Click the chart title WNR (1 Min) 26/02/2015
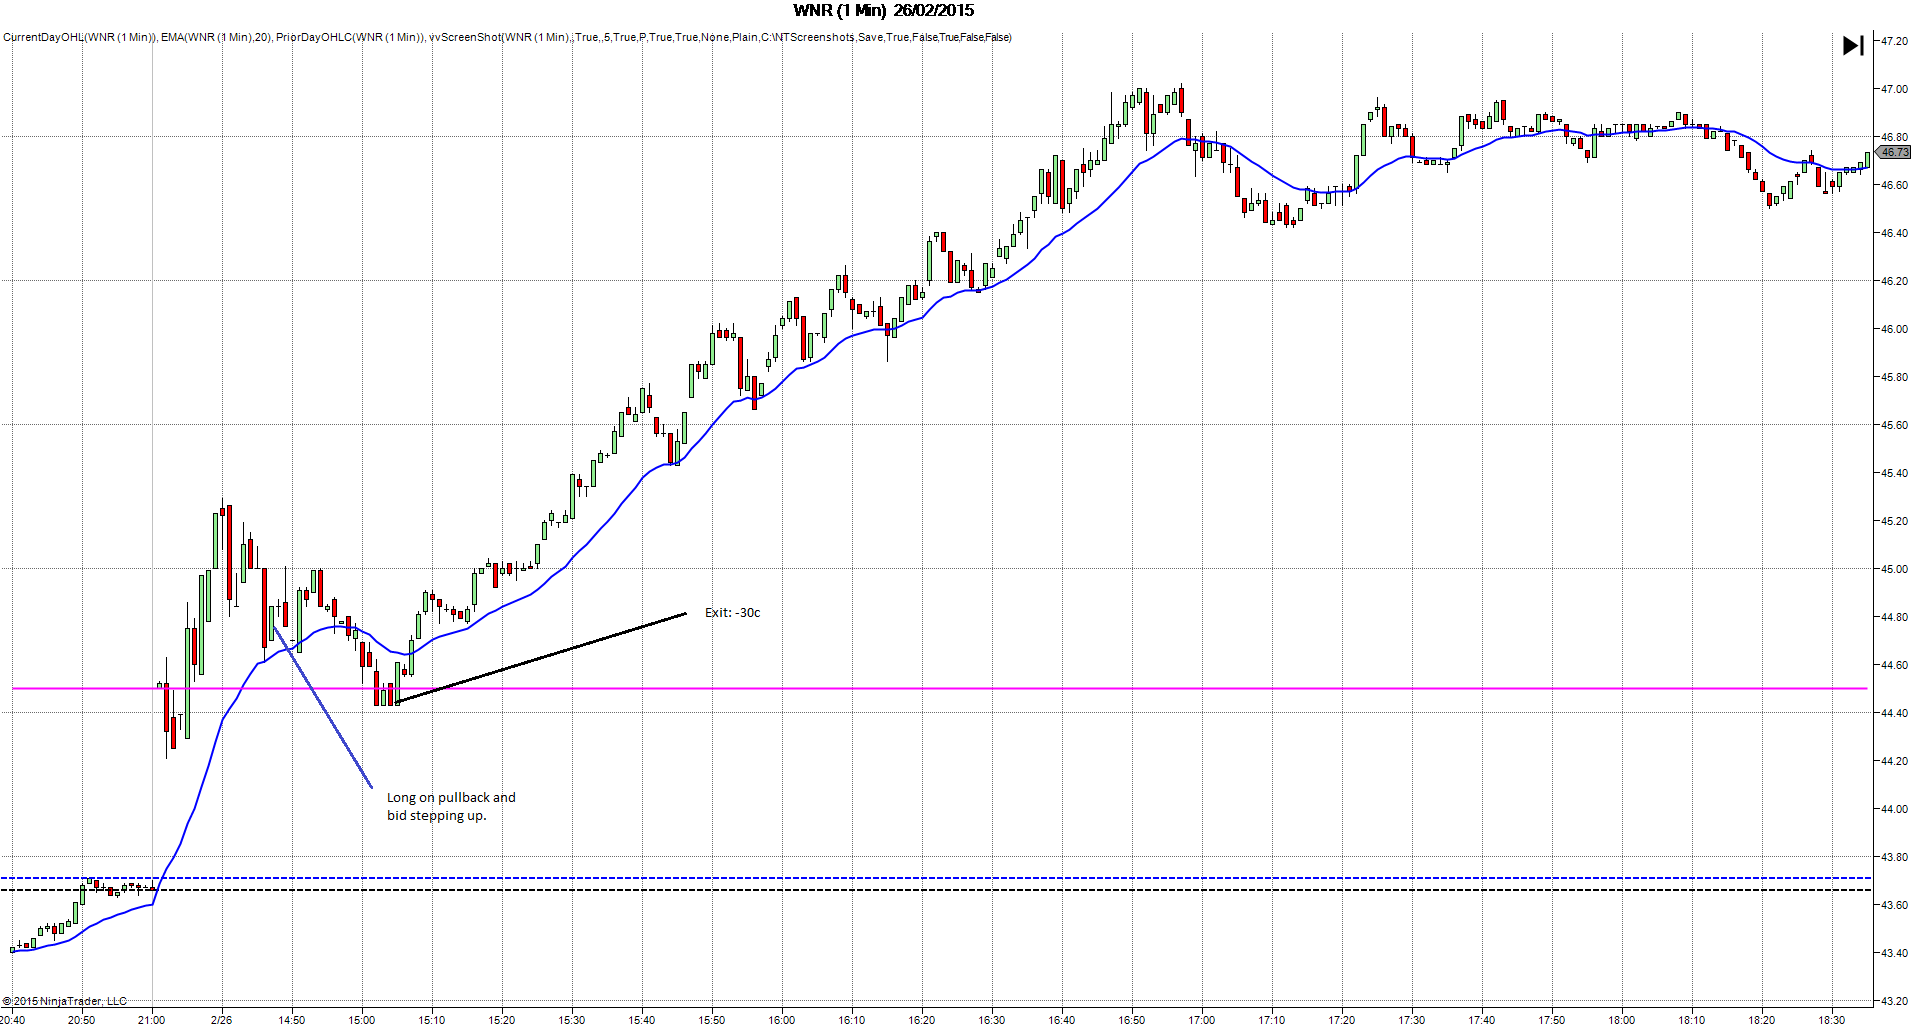This screenshot has width=1920, height=1034. [x=883, y=11]
